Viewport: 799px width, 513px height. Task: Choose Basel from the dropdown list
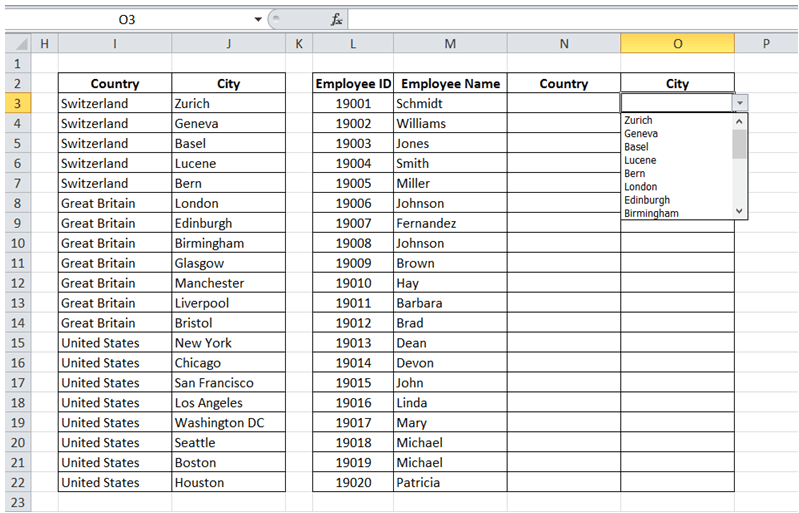pyautogui.click(x=636, y=147)
